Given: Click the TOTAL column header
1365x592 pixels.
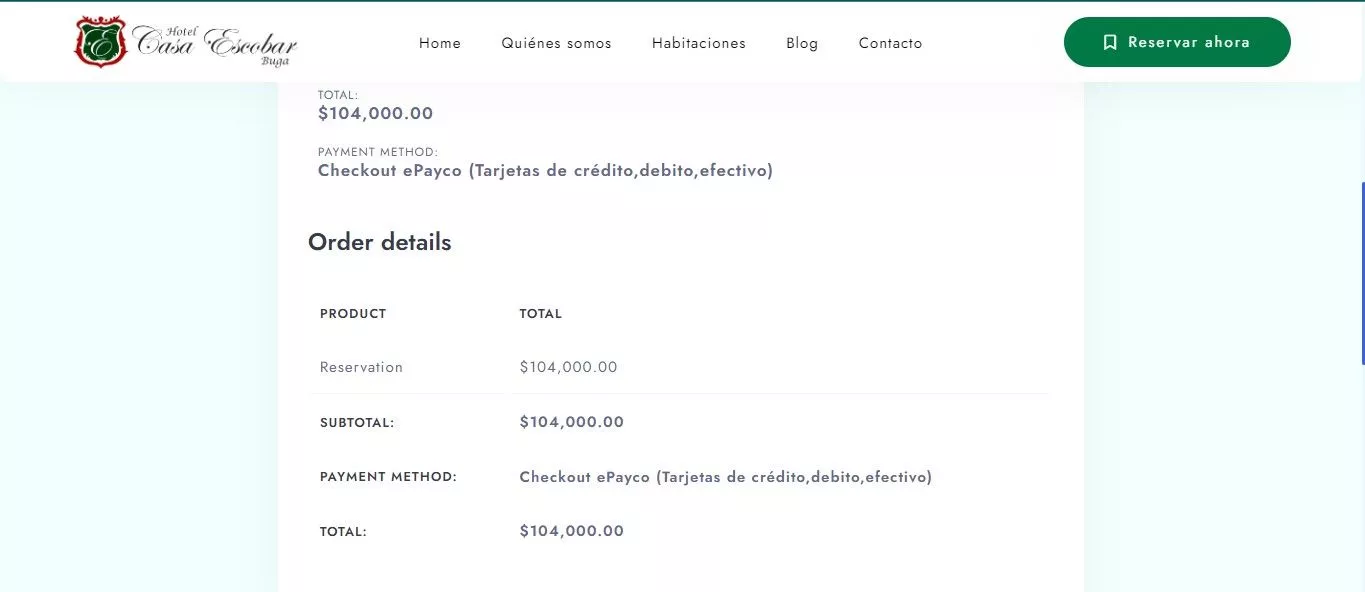Looking at the screenshot, I should point(541,313).
